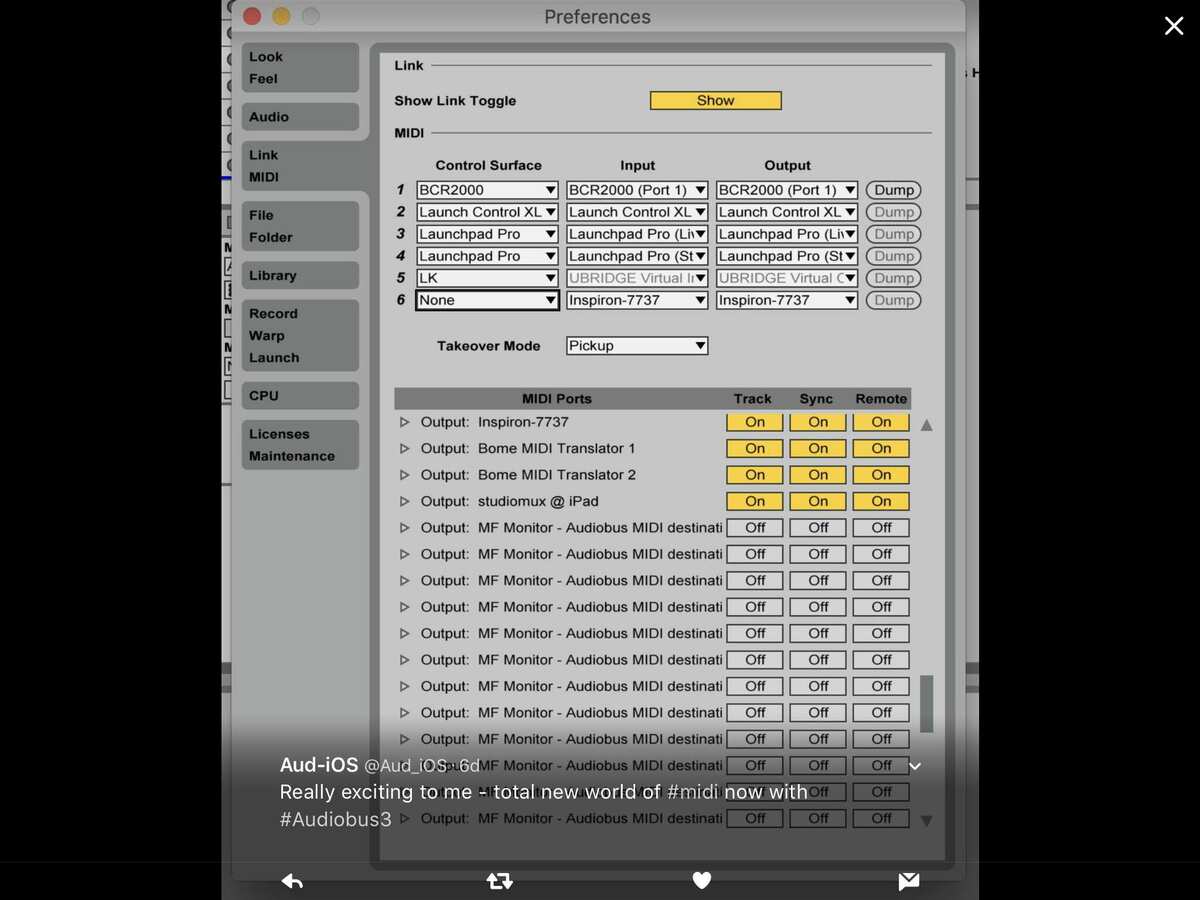Open the Takeover Mode Pickup dropdown
The image size is (1200, 900).
[637, 346]
